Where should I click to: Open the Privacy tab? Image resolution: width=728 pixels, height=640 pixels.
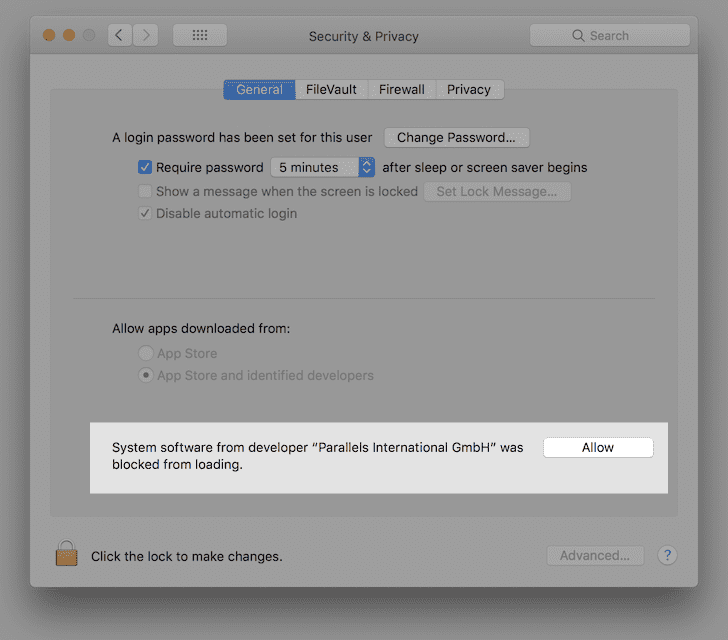[x=469, y=90]
